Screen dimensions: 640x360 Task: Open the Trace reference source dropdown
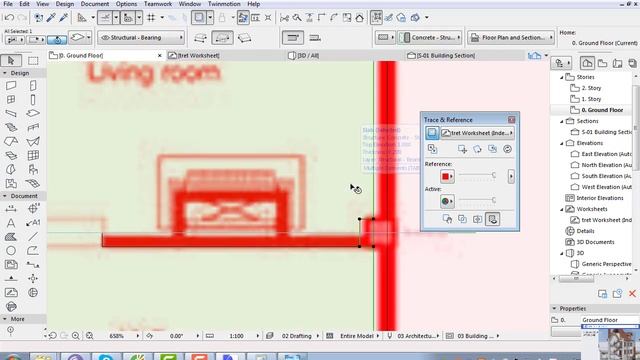click(x=477, y=133)
